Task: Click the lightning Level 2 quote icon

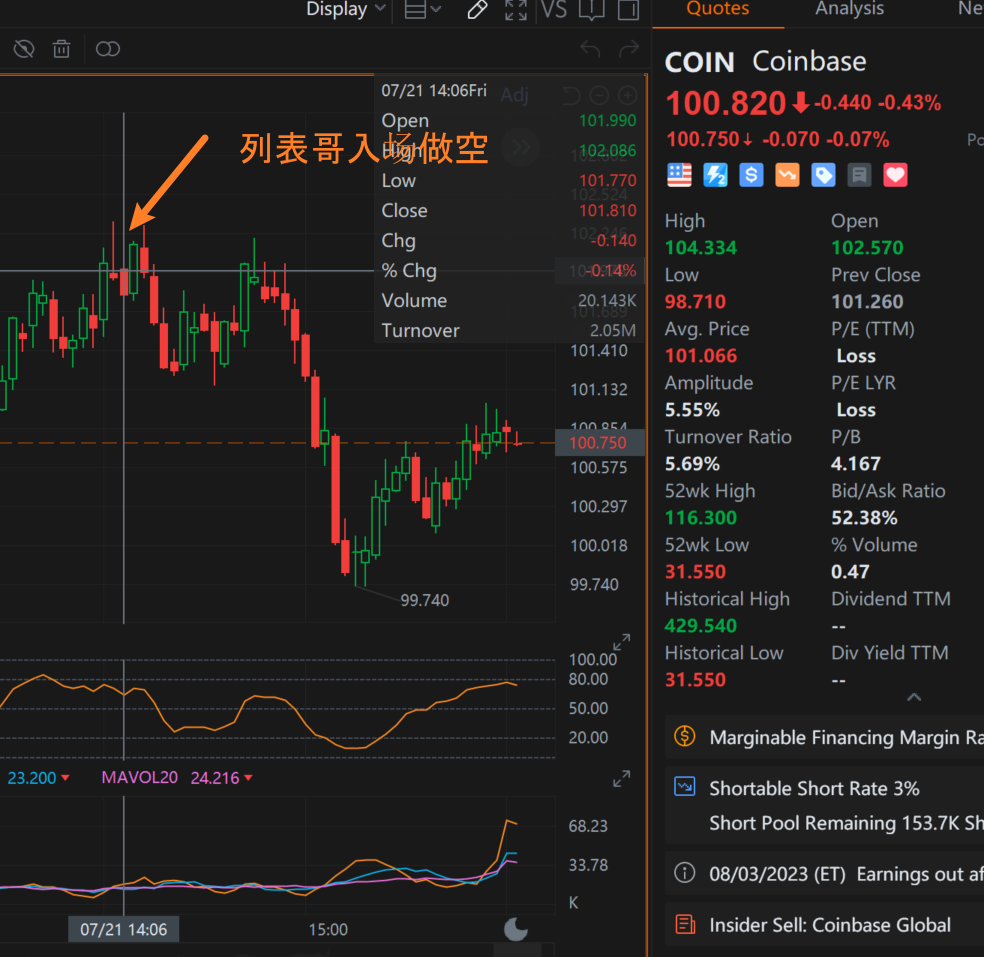Action: tap(715, 175)
